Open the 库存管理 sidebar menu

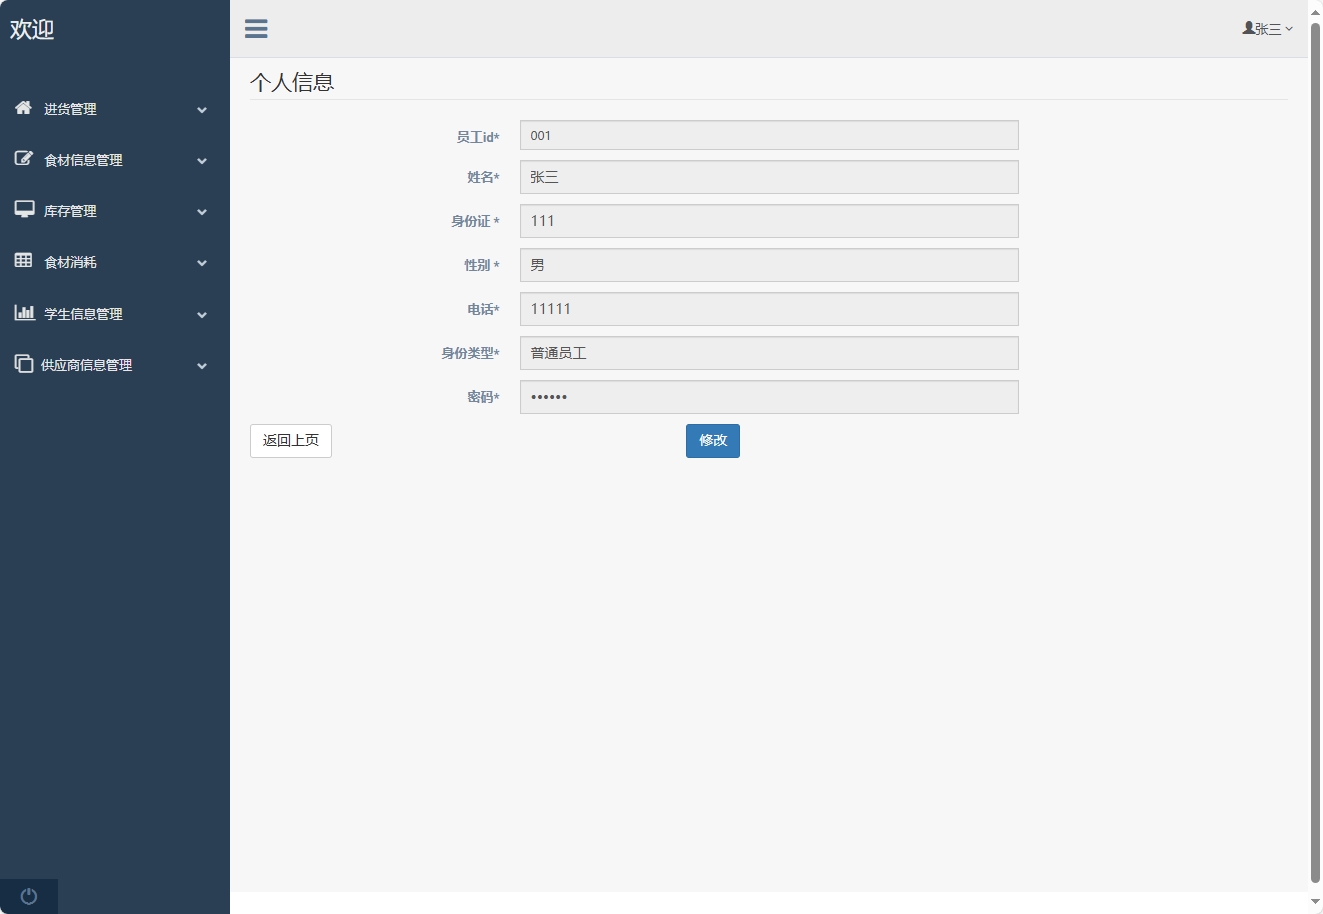point(115,211)
